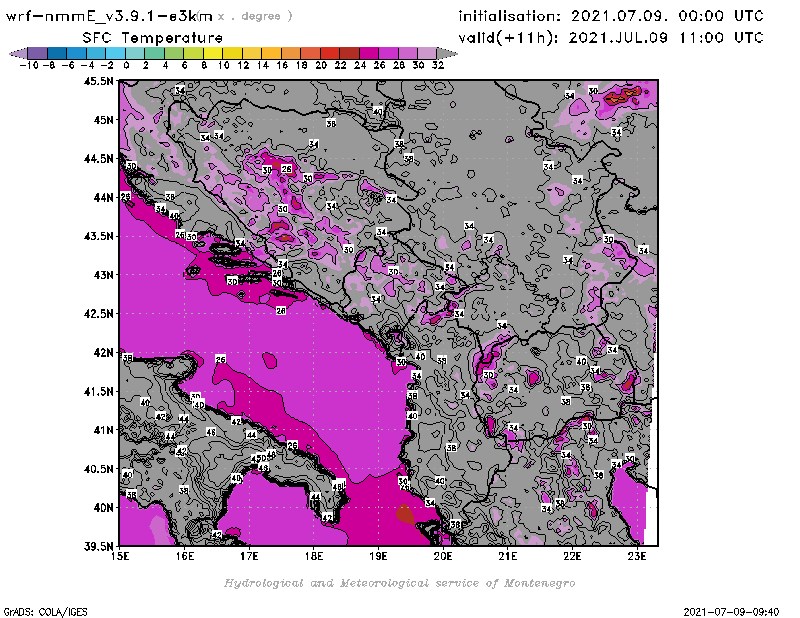800x618 pixels.
Task: Click the '12' value under the legend
Action: (243, 65)
